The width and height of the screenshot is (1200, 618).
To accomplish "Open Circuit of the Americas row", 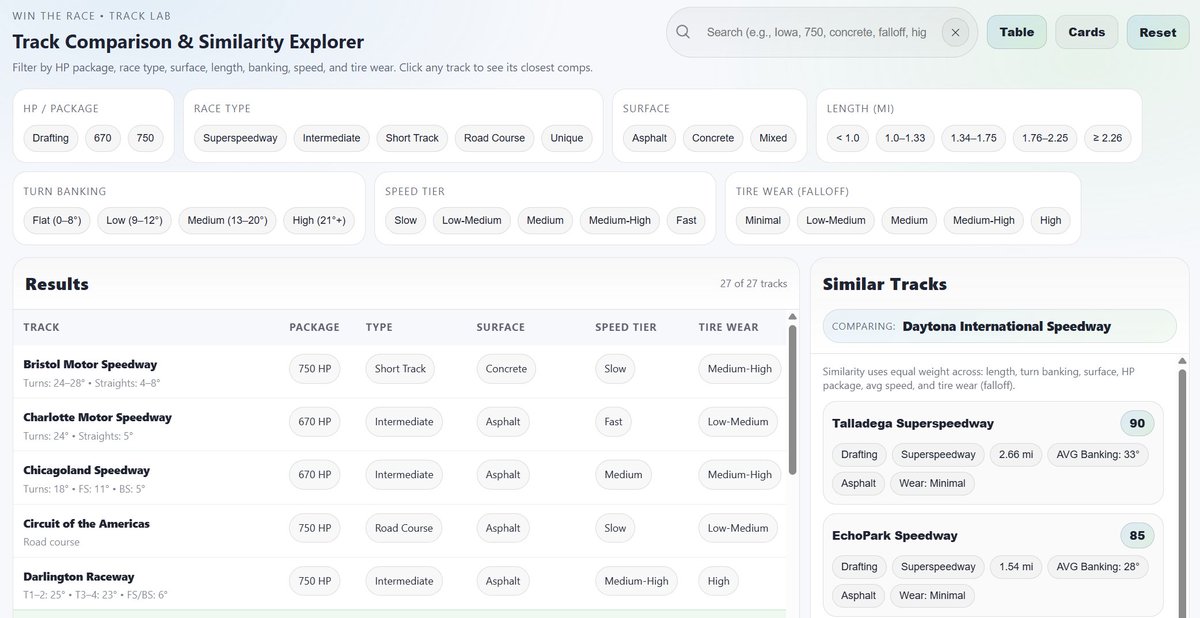I will click(x=399, y=531).
